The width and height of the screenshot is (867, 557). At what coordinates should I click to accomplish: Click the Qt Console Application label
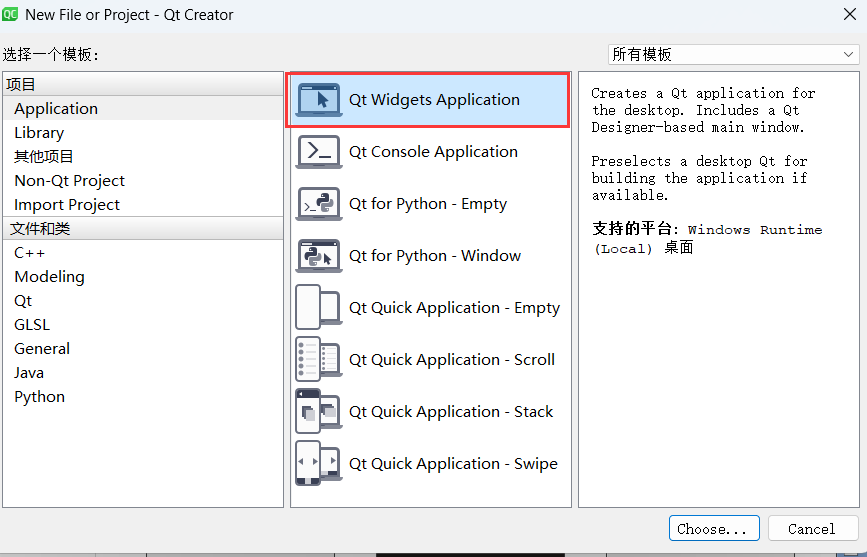(x=433, y=152)
